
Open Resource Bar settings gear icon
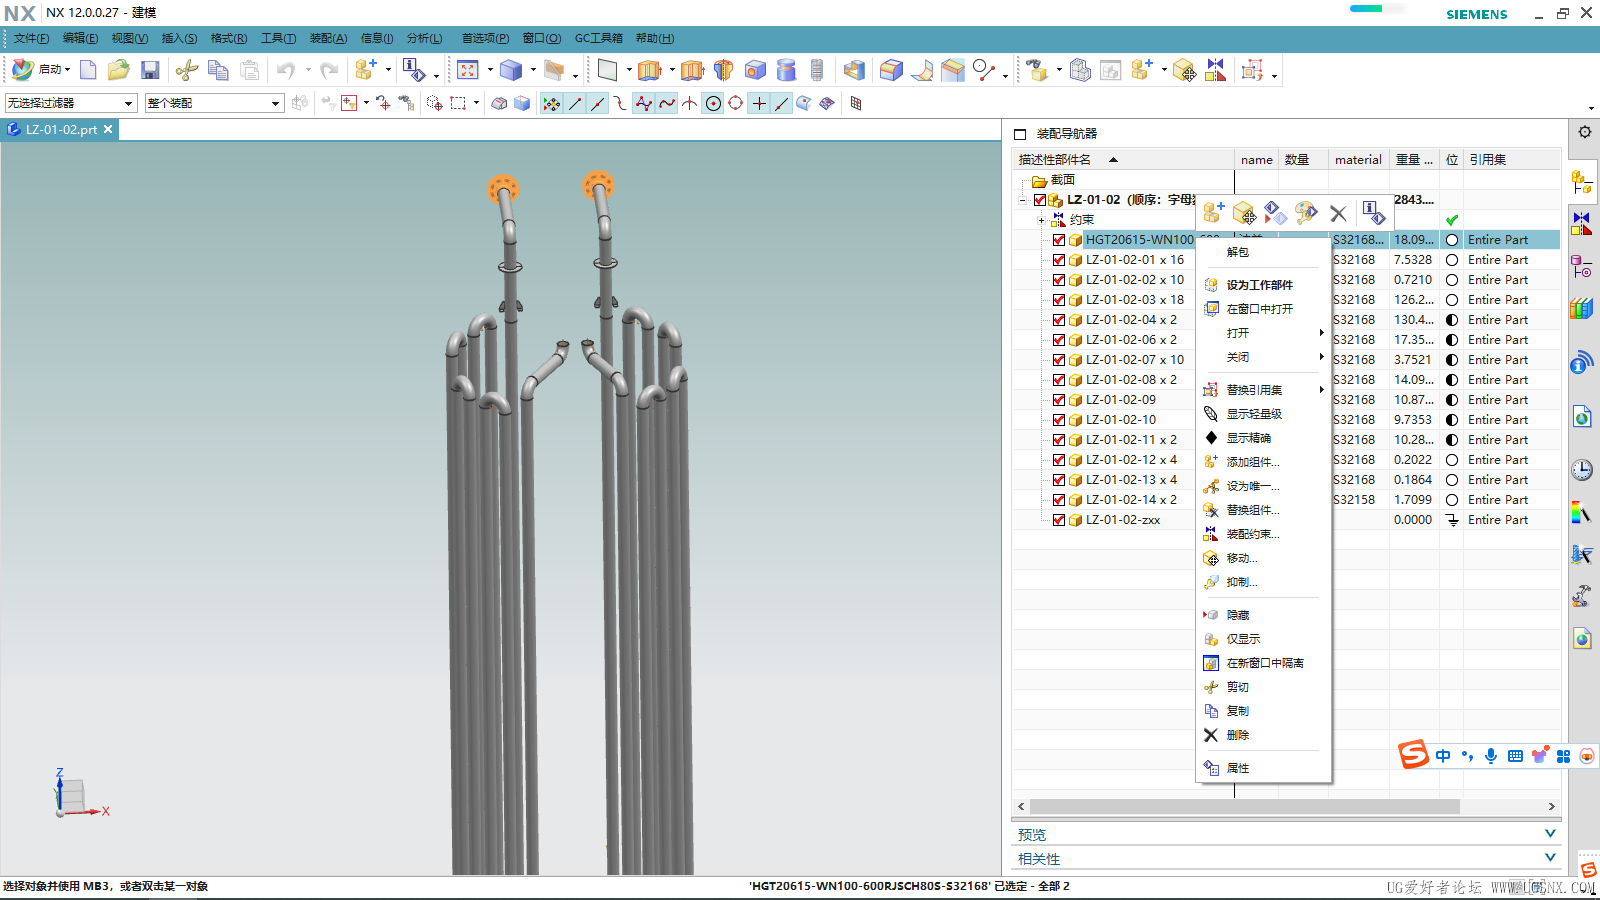pyautogui.click(x=1585, y=132)
